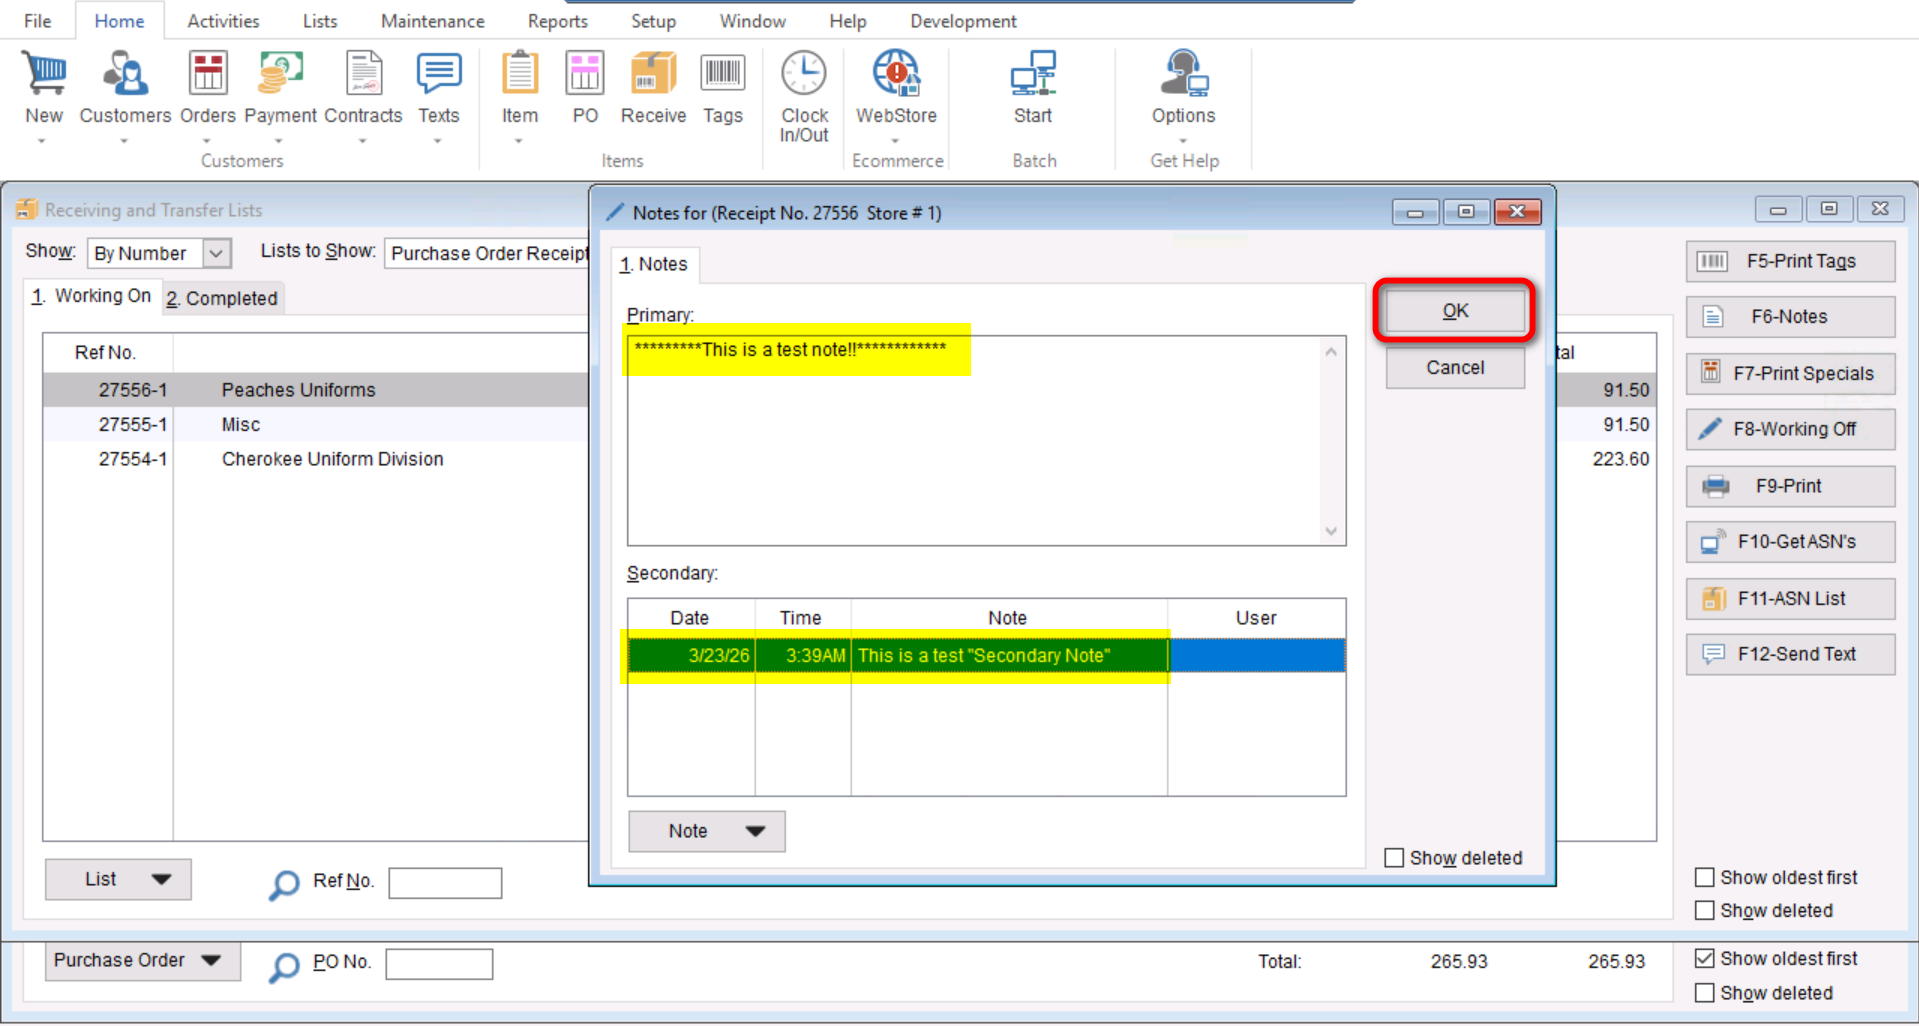Open the Note dropdown button
Image resolution: width=1919 pixels, height=1026 pixels.
coord(706,831)
